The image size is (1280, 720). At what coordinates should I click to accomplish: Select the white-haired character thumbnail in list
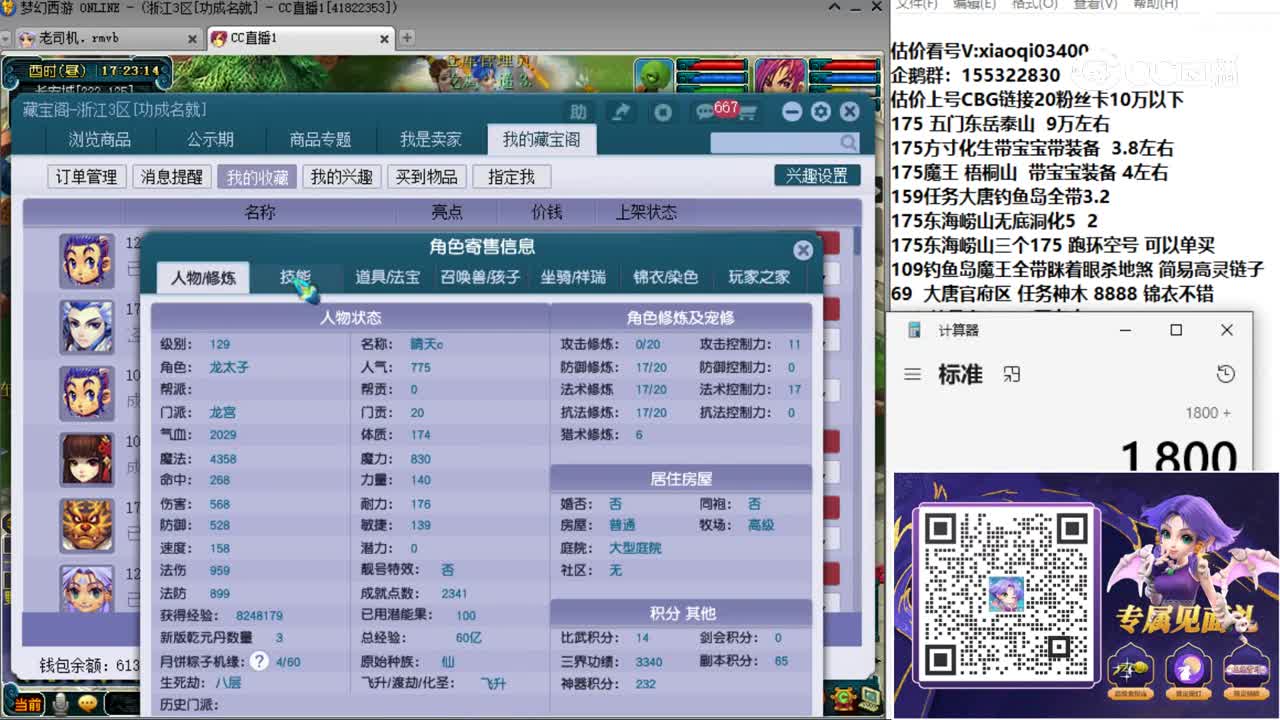pos(86,326)
